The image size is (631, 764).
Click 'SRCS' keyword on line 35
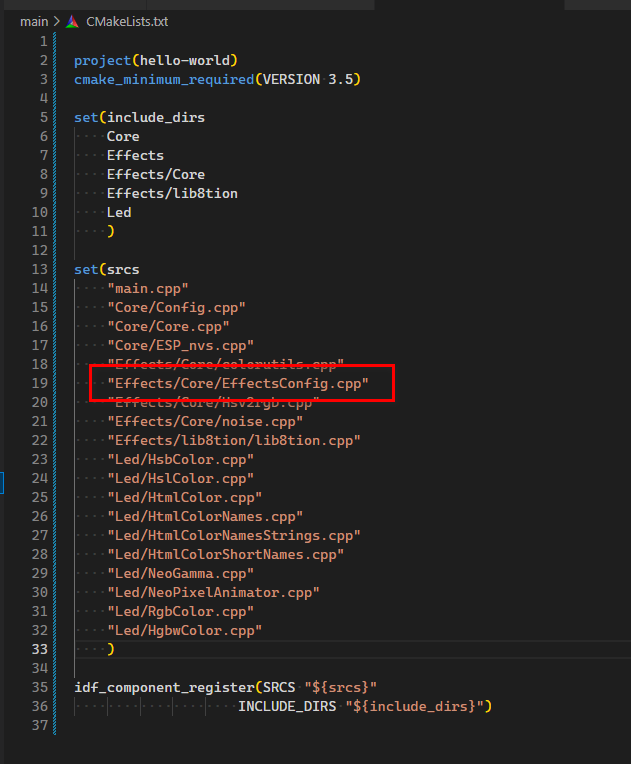click(x=279, y=688)
